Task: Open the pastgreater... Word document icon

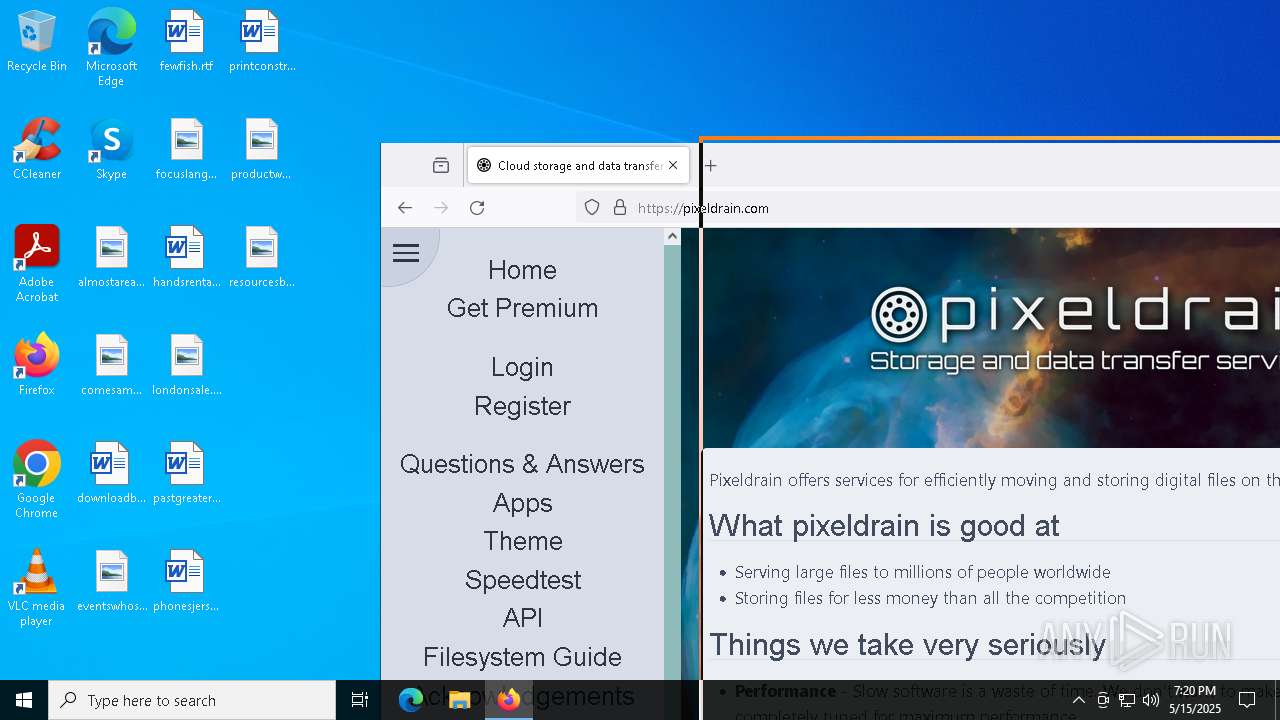Action: click(x=186, y=474)
